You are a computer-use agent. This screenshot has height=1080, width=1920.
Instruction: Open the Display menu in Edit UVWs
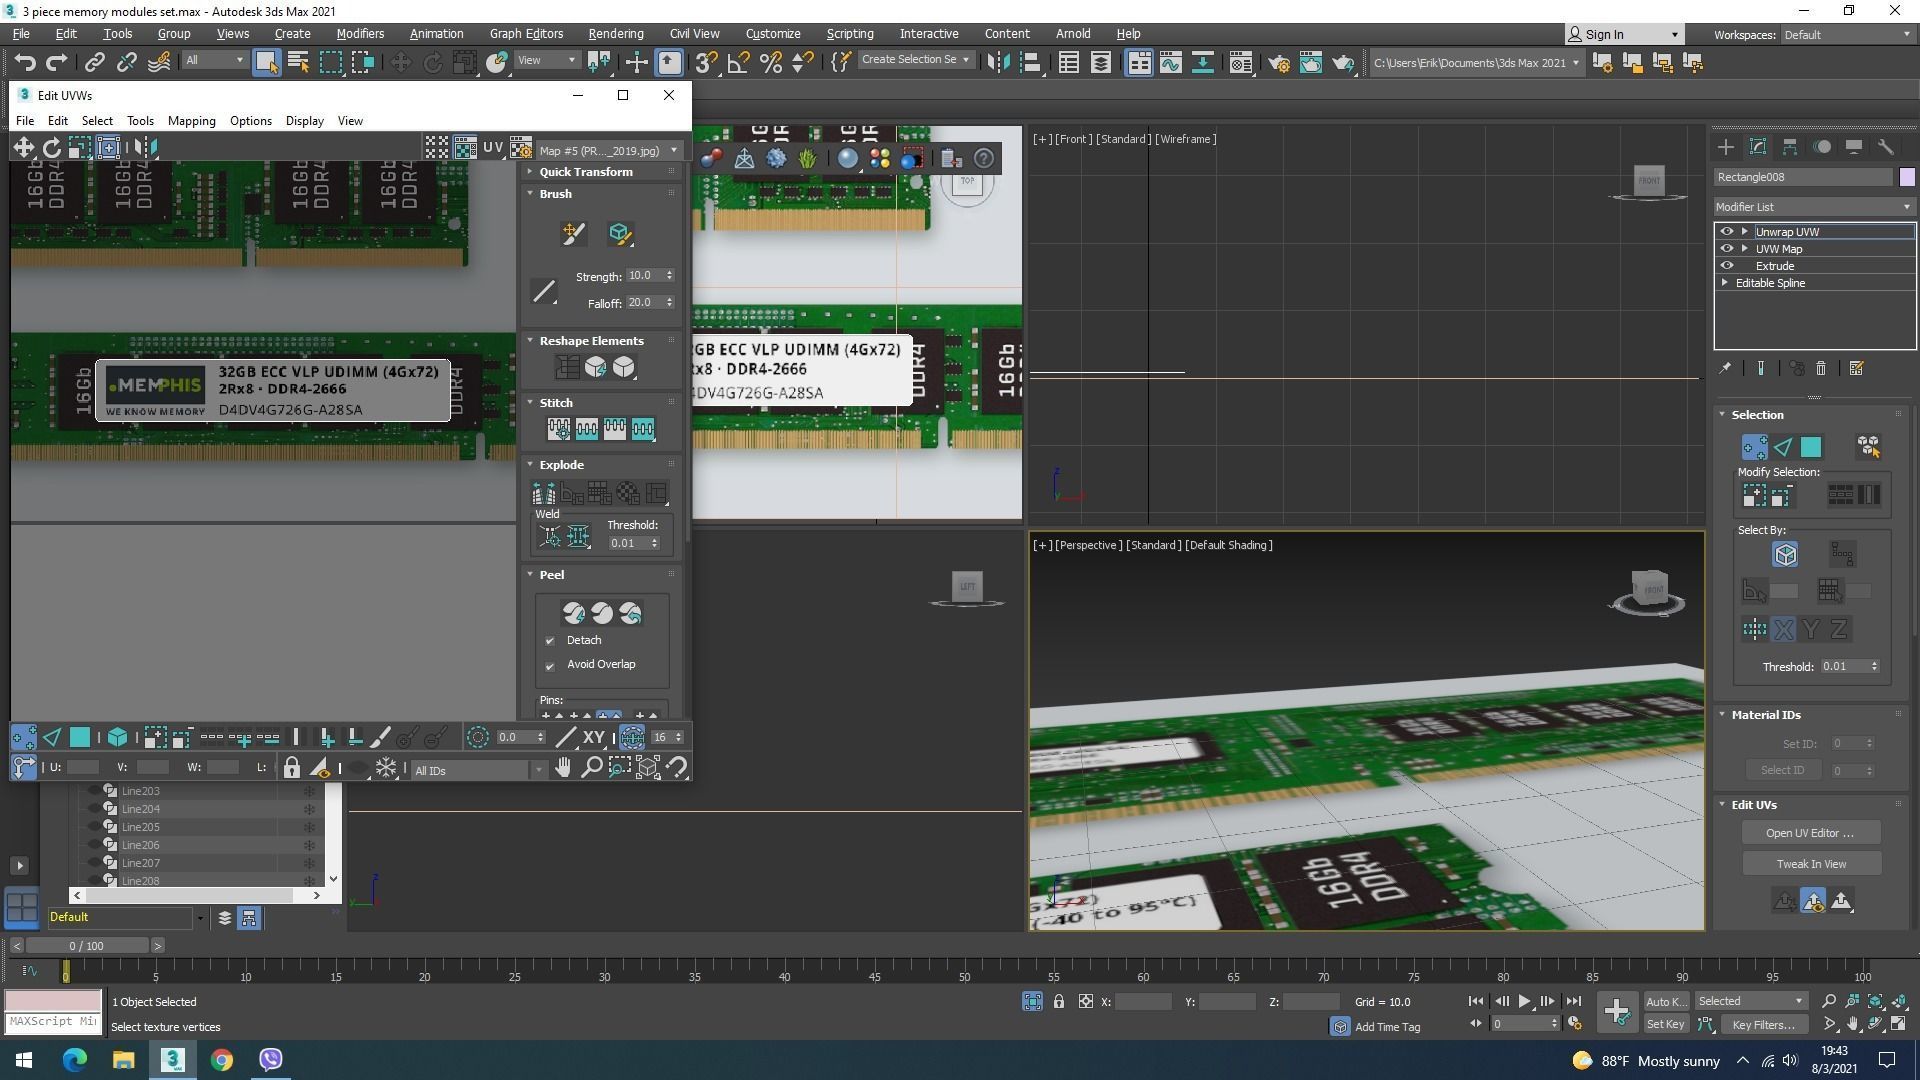click(304, 121)
